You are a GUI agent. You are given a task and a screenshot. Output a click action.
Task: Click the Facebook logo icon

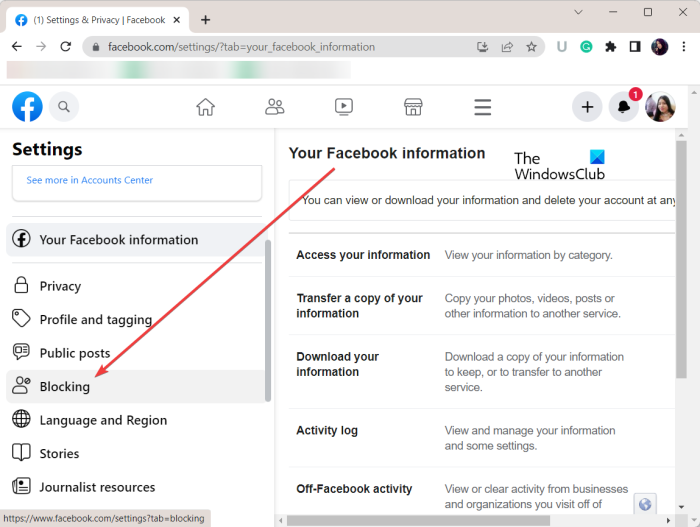(x=27, y=107)
